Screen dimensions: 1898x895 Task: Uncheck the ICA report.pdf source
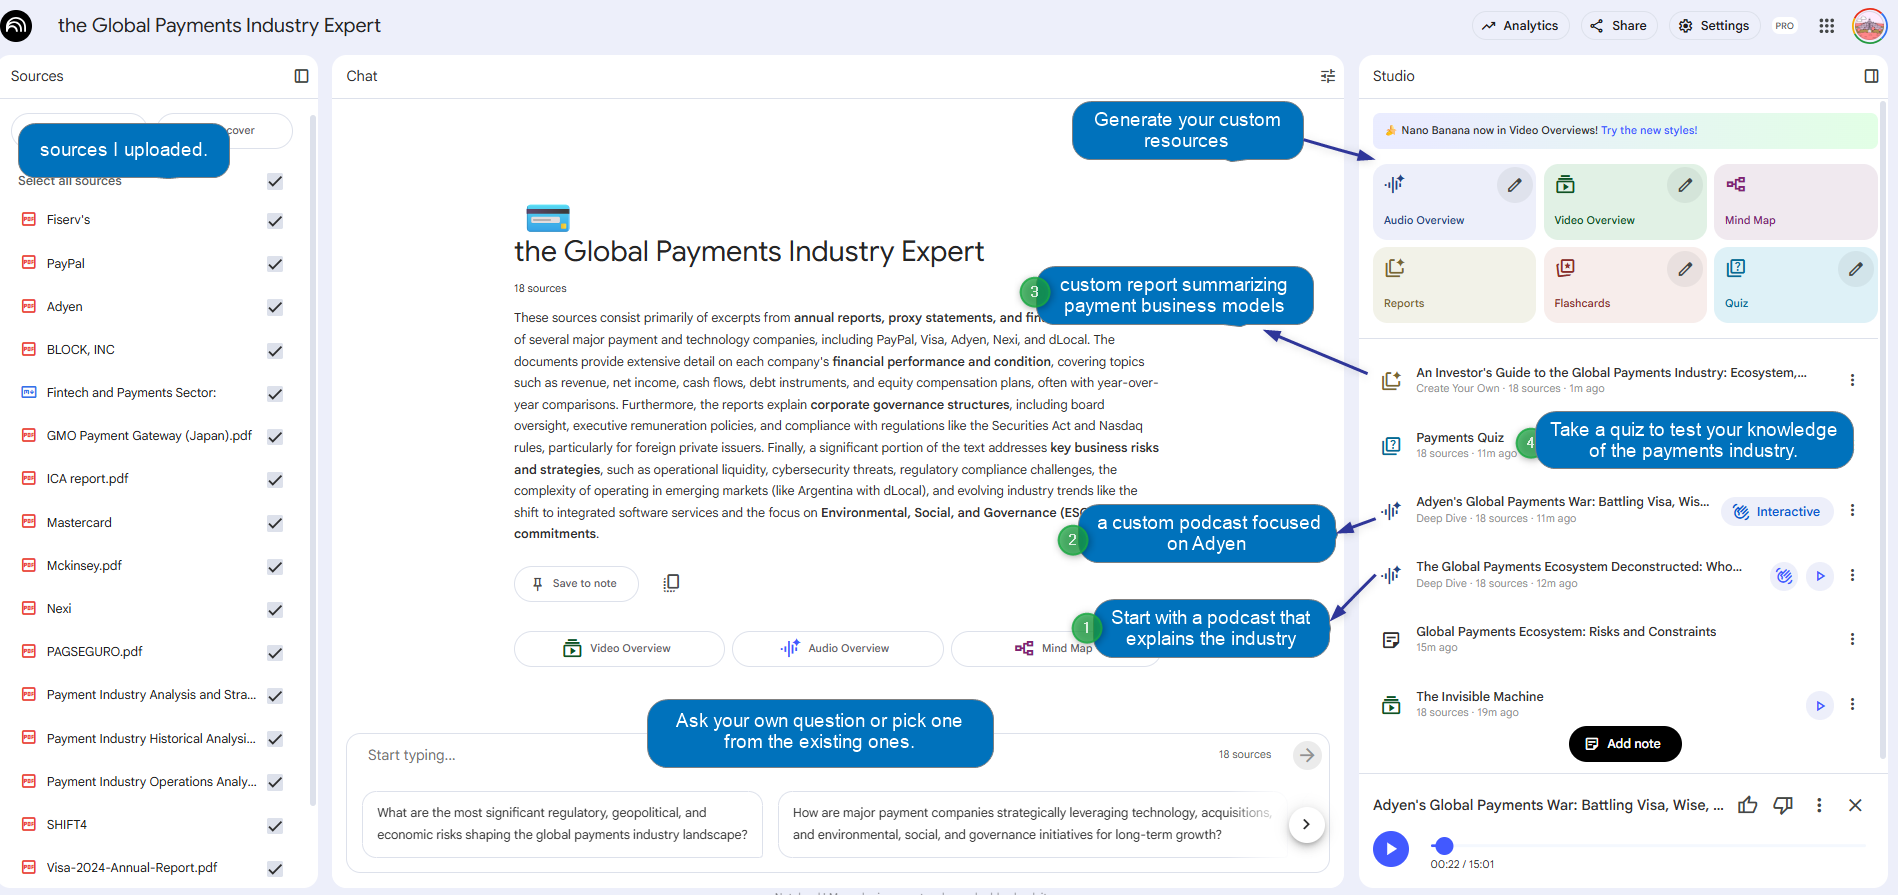point(275,480)
